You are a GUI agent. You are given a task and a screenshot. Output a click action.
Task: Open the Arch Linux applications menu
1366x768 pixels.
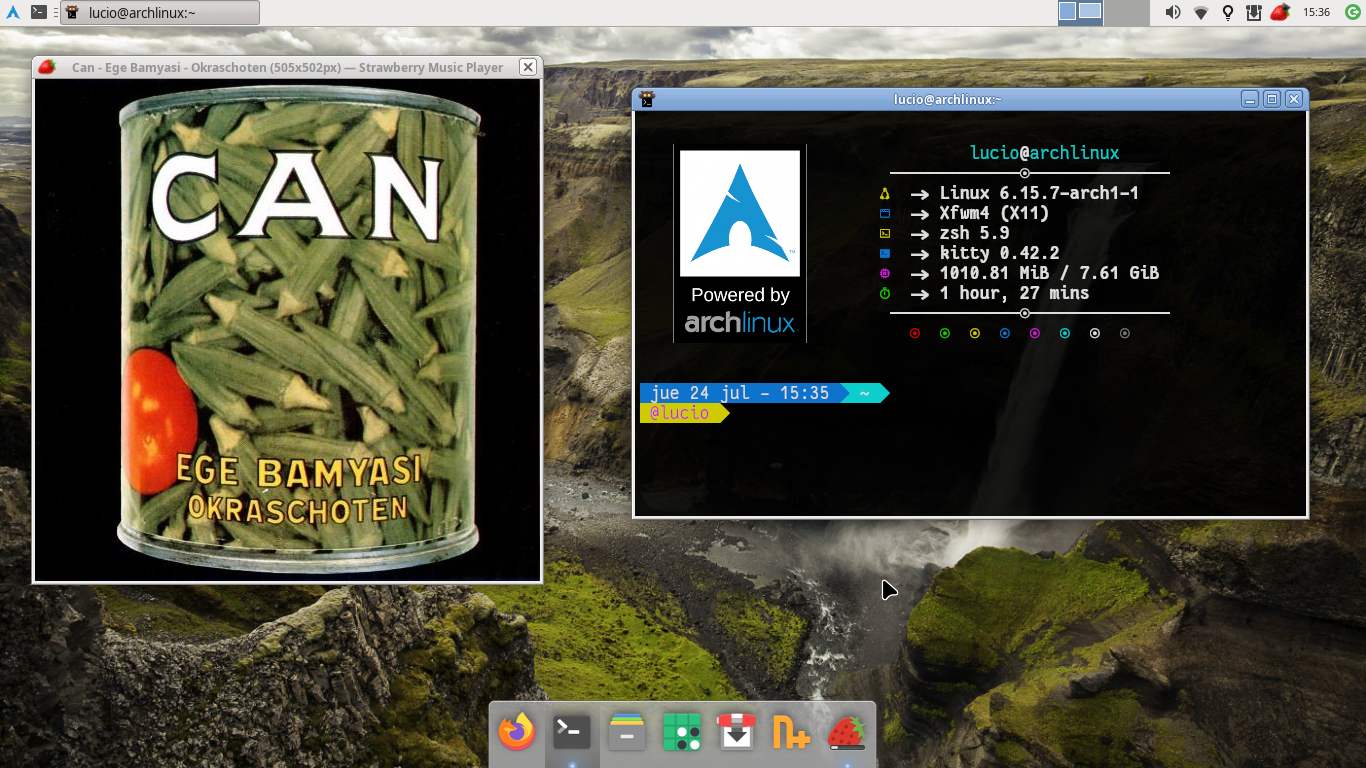pyautogui.click(x=13, y=12)
